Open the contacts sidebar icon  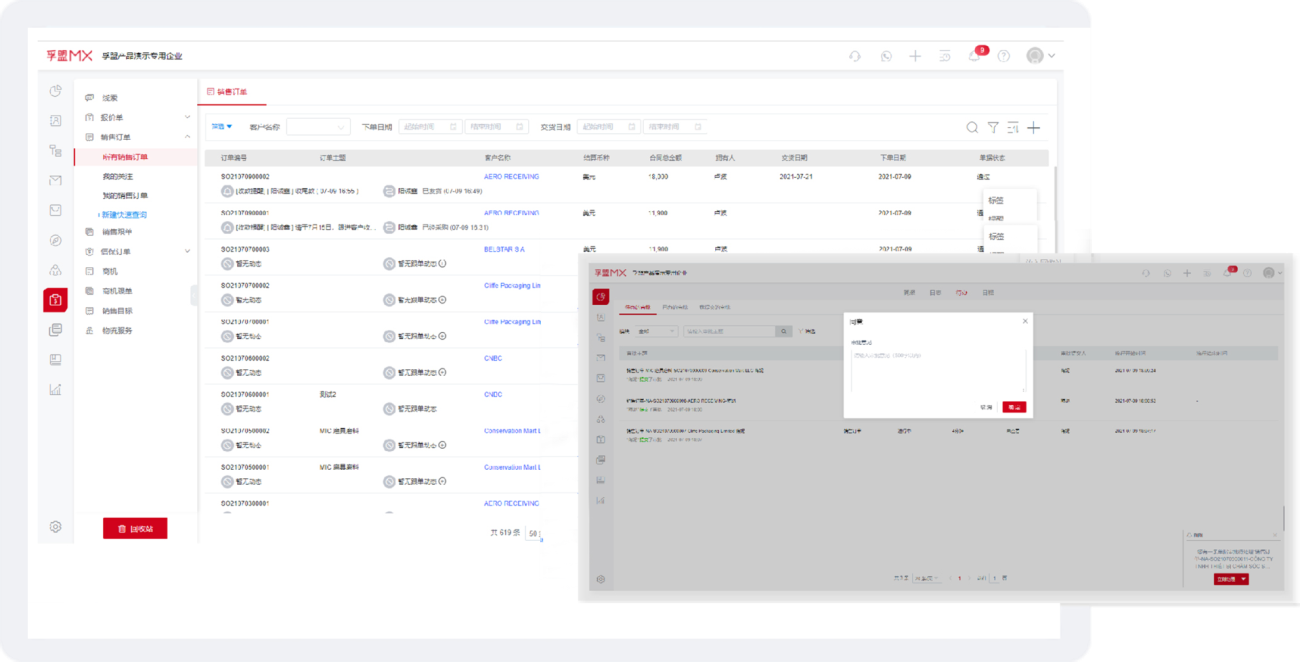click(56, 121)
